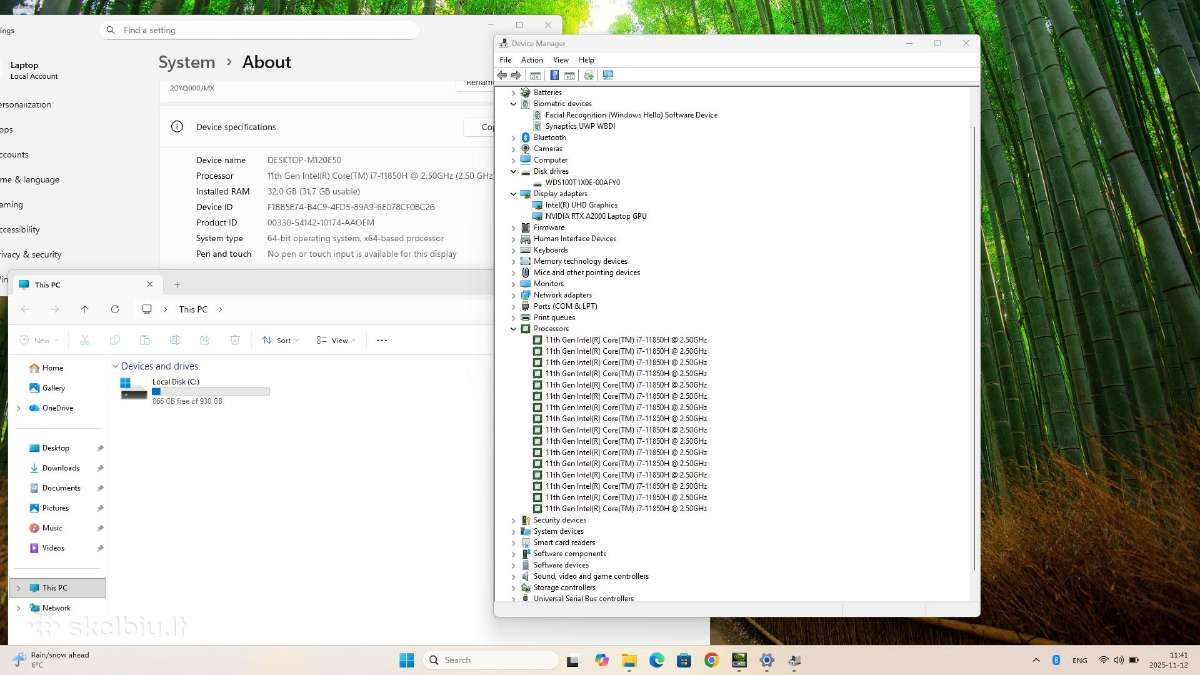
Task: Click the blue Help icon in Device Manager toolbar
Action: point(554,75)
